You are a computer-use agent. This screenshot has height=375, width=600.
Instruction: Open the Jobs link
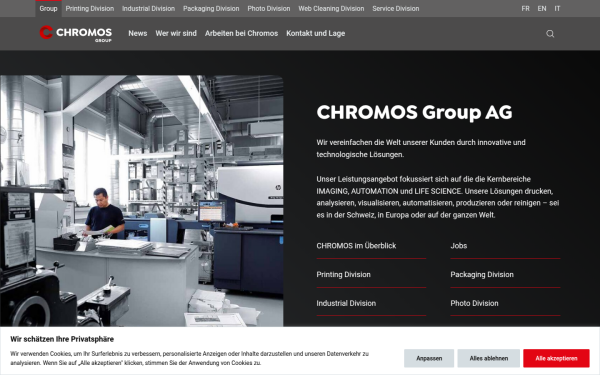(505, 246)
